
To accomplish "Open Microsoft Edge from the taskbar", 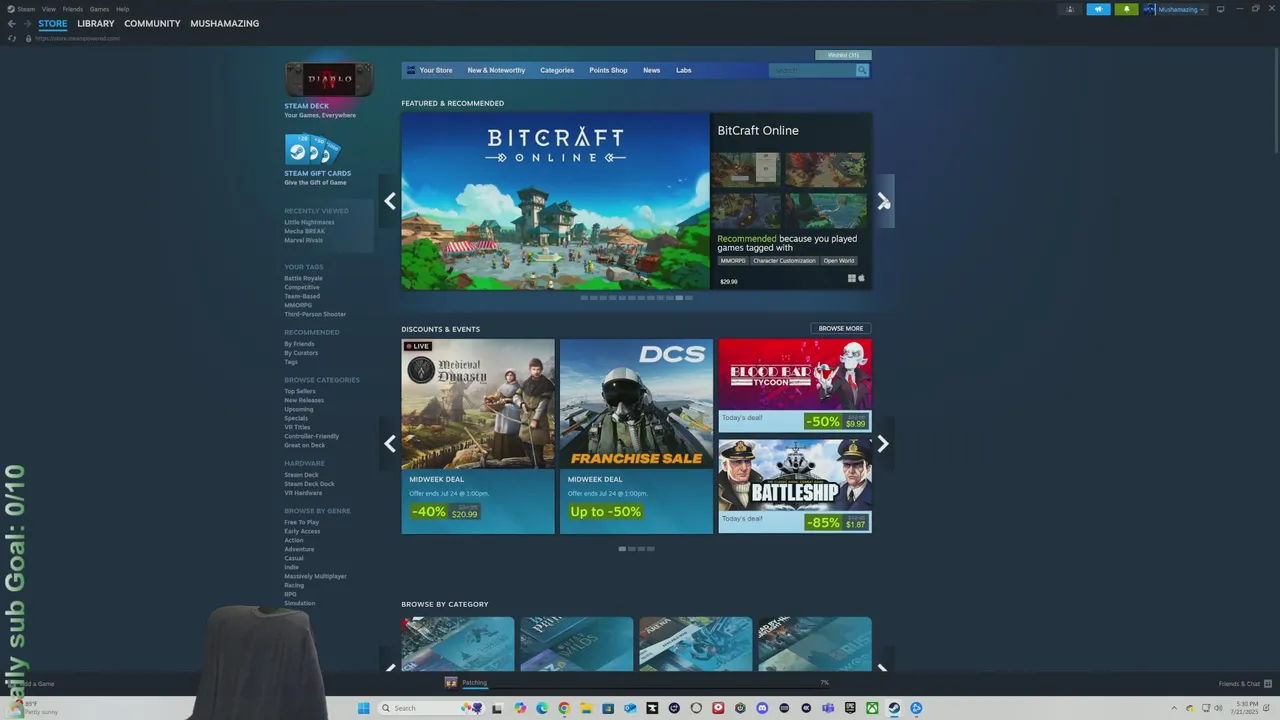I will [542, 708].
